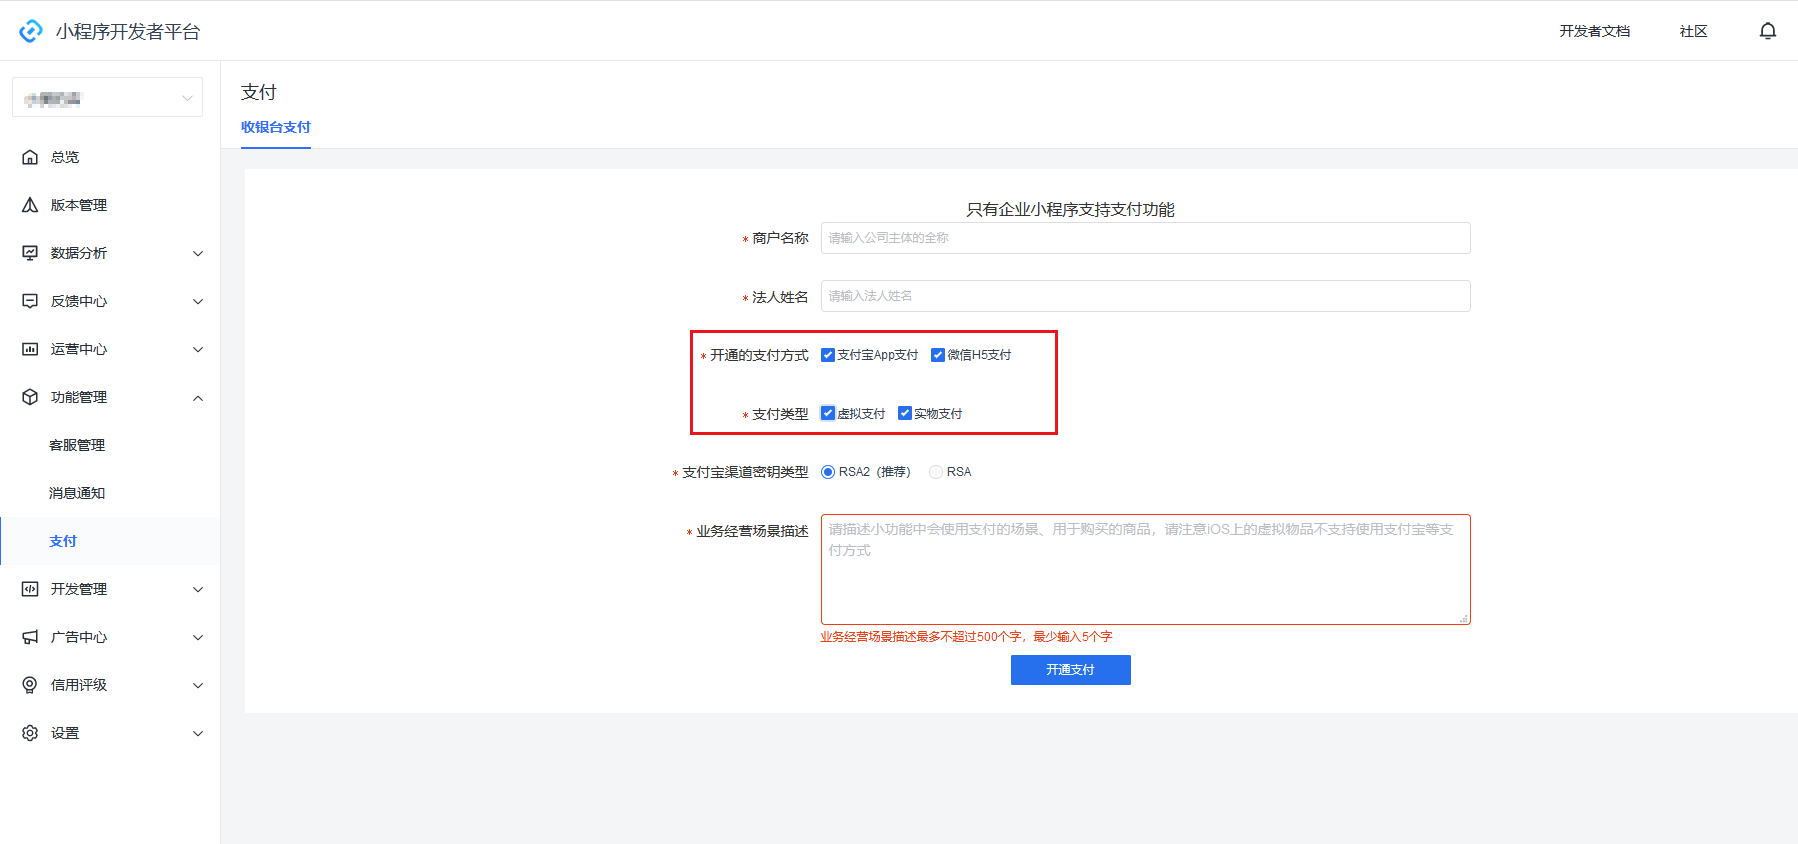1798x844 pixels.
Task: Click the platform logo icon
Action: coord(31,31)
